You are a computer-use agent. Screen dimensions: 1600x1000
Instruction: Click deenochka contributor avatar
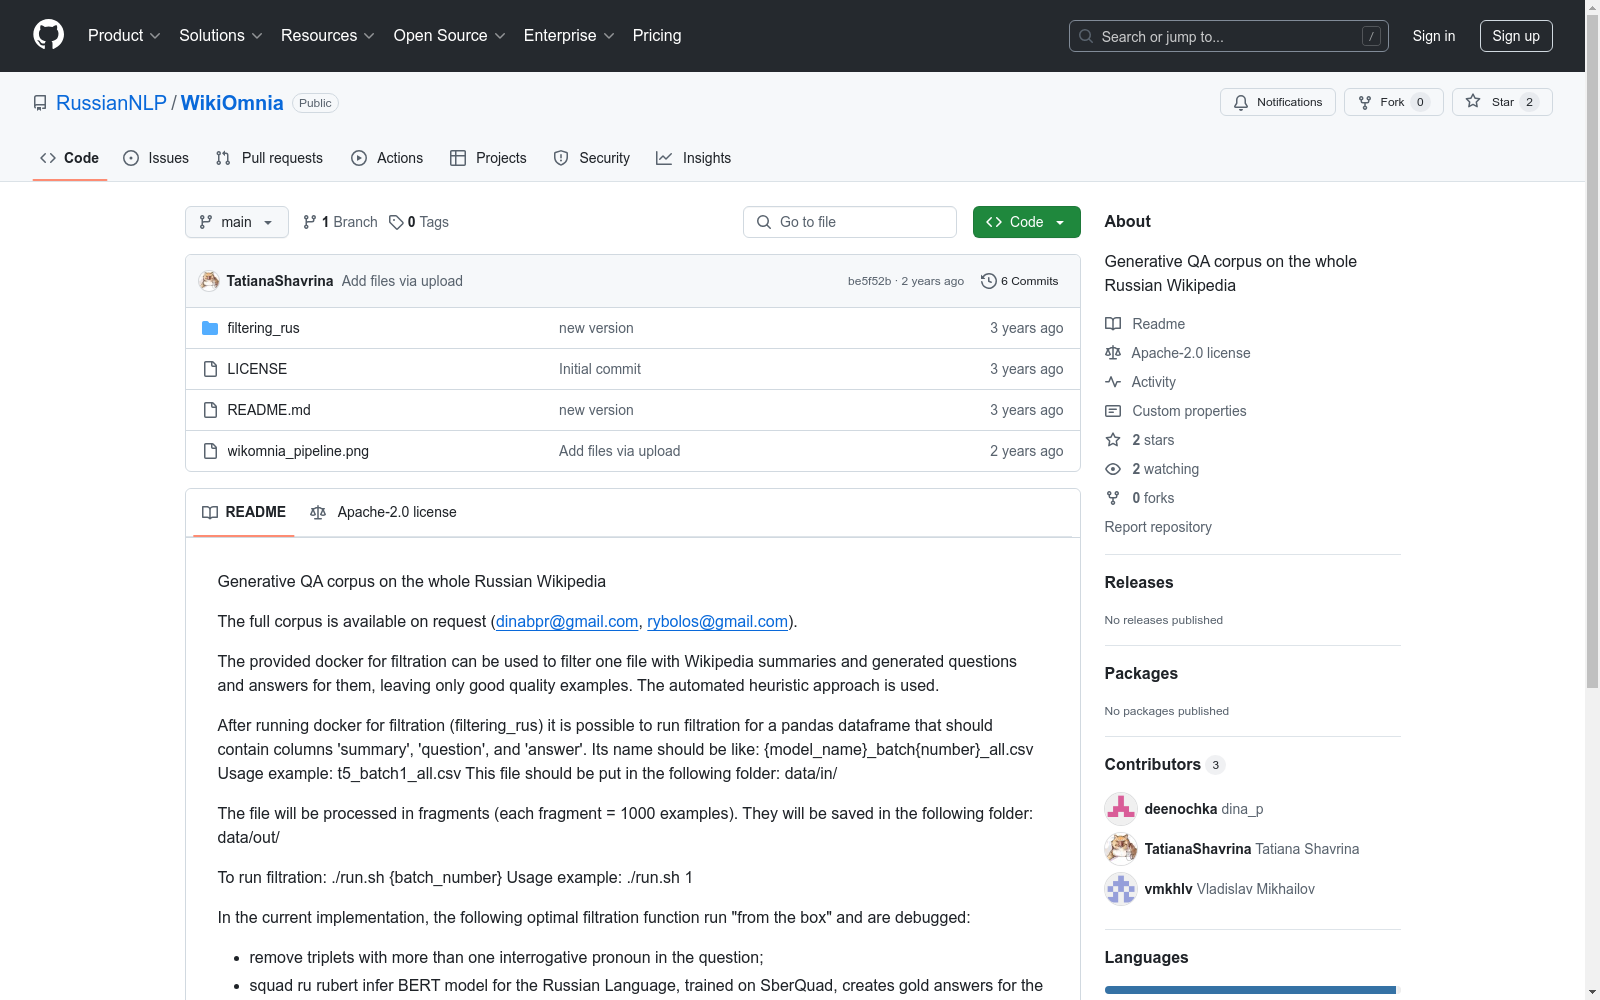(1121, 809)
